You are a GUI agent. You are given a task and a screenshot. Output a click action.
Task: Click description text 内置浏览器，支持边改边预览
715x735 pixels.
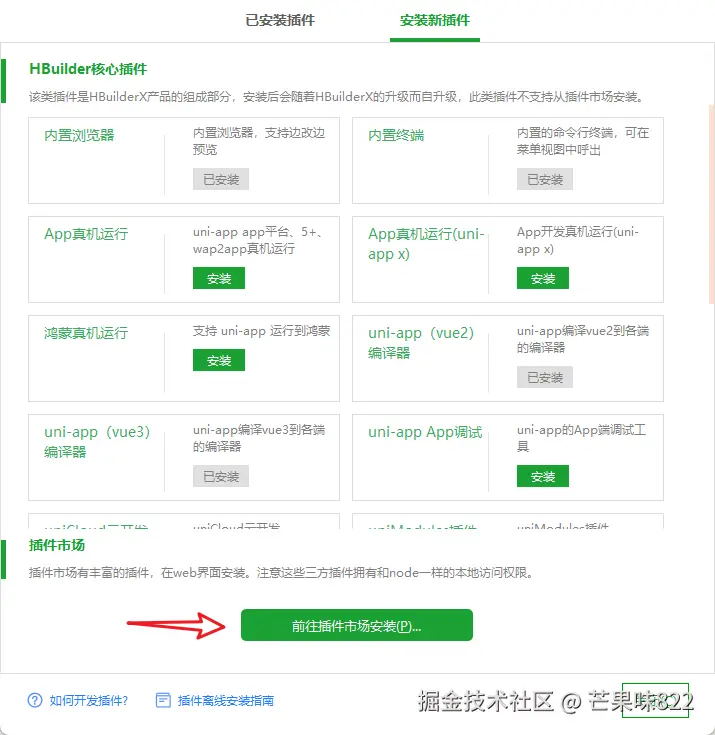[259, 141]
